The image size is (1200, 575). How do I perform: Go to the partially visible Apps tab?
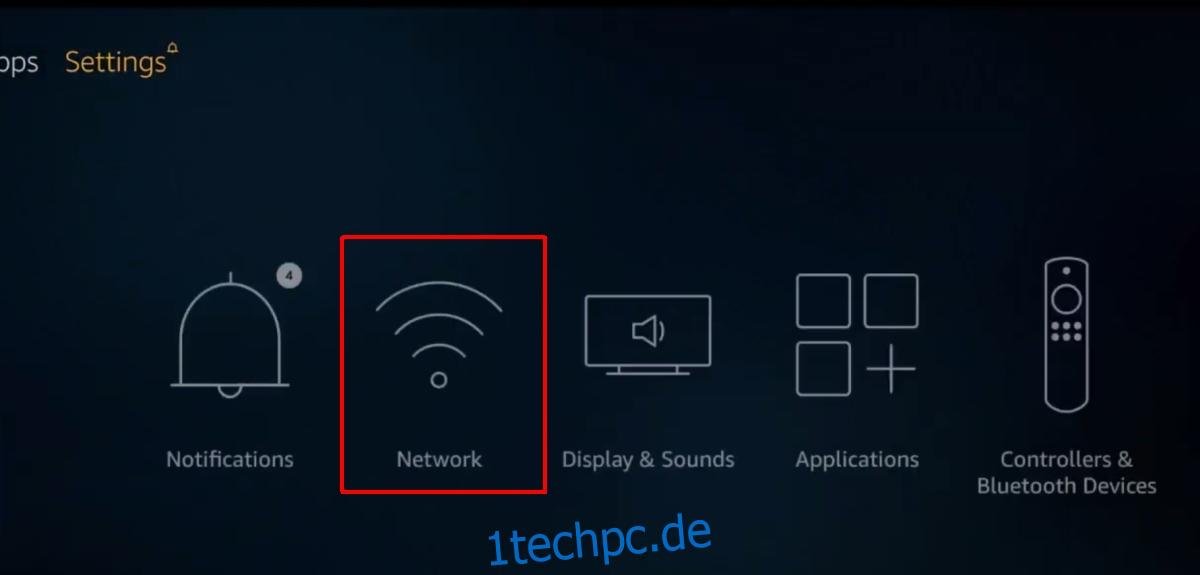point(18,64)
